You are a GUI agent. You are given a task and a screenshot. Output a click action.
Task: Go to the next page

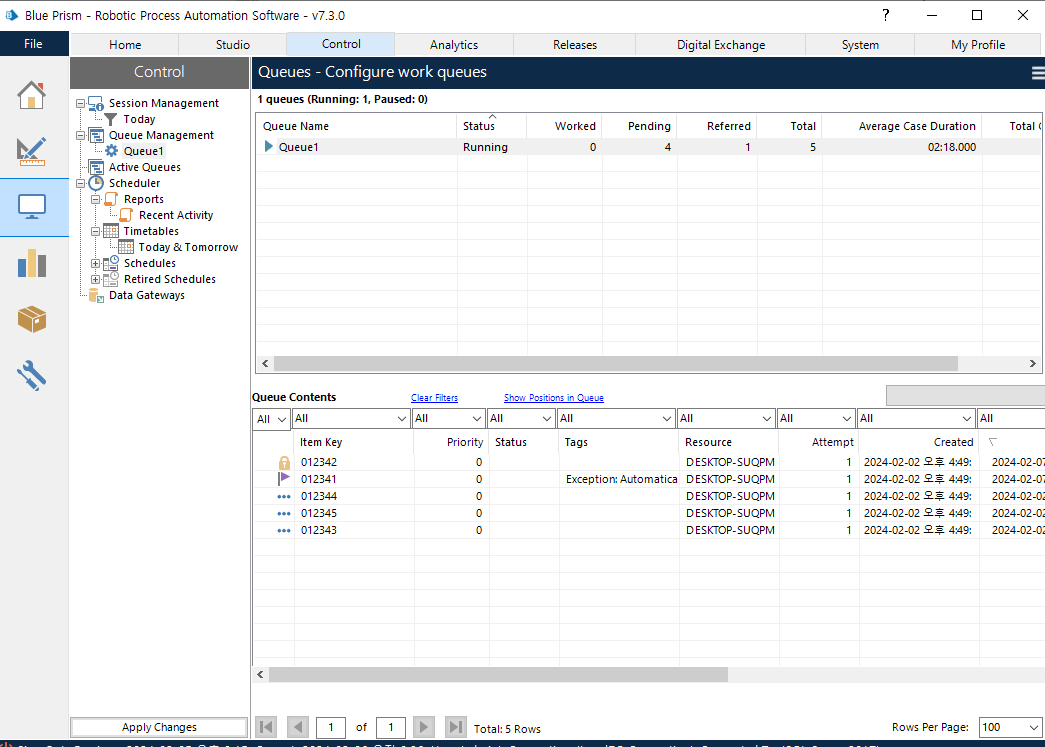[x=423, y=727]
